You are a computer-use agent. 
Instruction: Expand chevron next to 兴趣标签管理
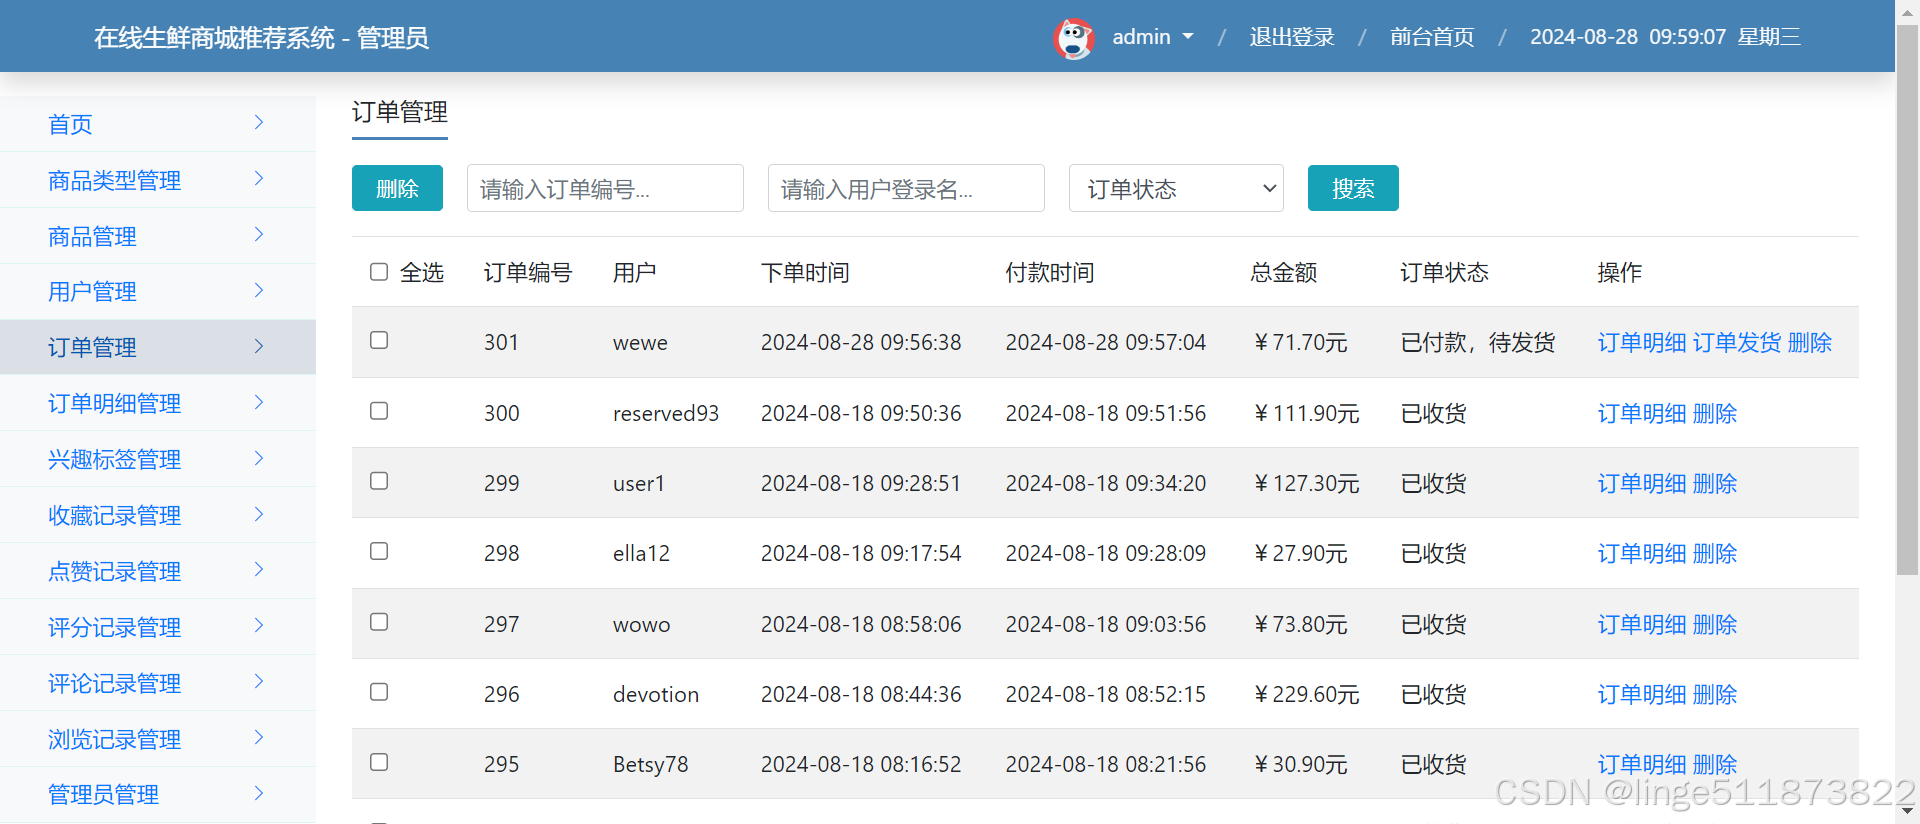(259, 459)
